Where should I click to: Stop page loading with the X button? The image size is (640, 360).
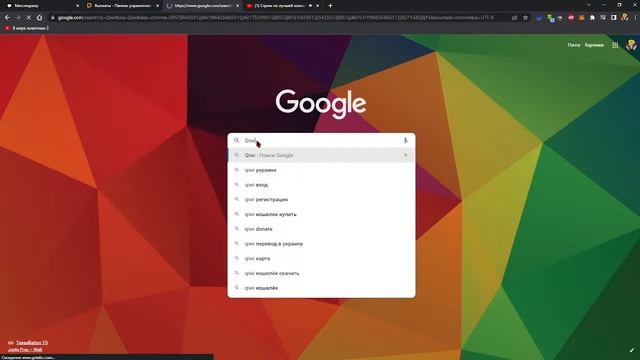click(x=29, y=18)
